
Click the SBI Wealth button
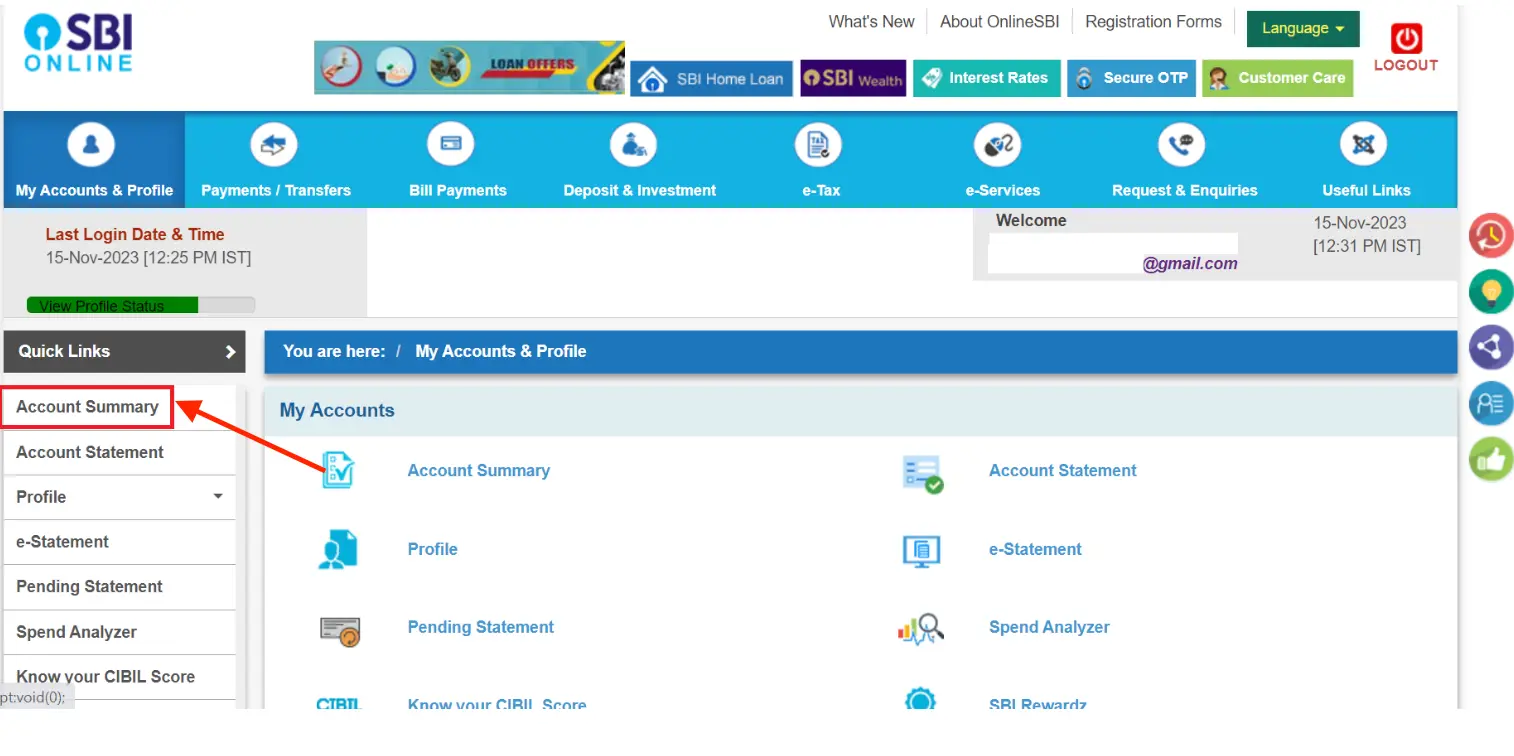pos(853,78)
